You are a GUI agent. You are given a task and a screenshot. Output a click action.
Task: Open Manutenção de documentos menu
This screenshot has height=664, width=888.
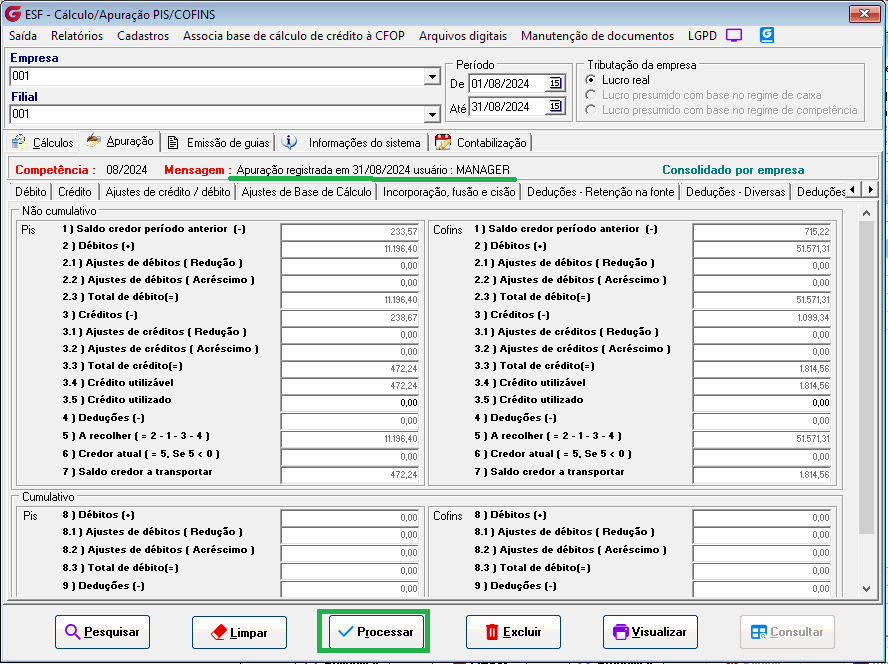(597, 36)
